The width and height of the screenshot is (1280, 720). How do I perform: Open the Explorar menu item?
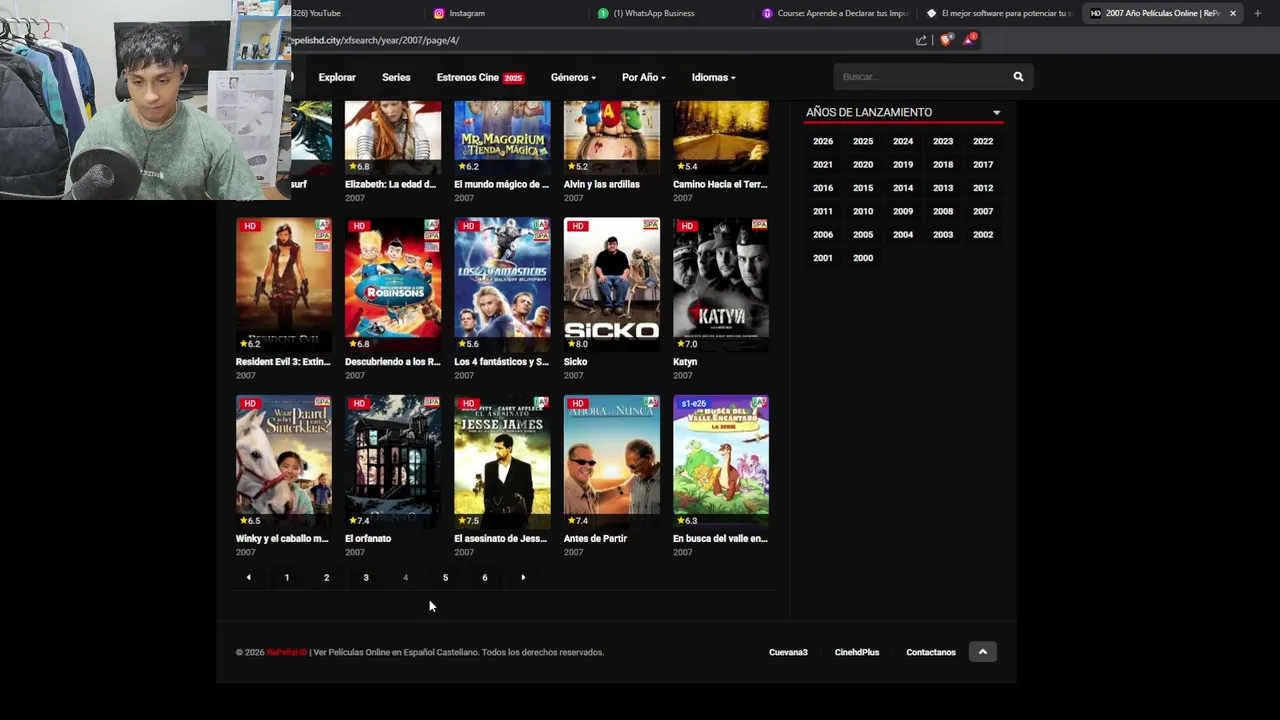pos(337,77)
